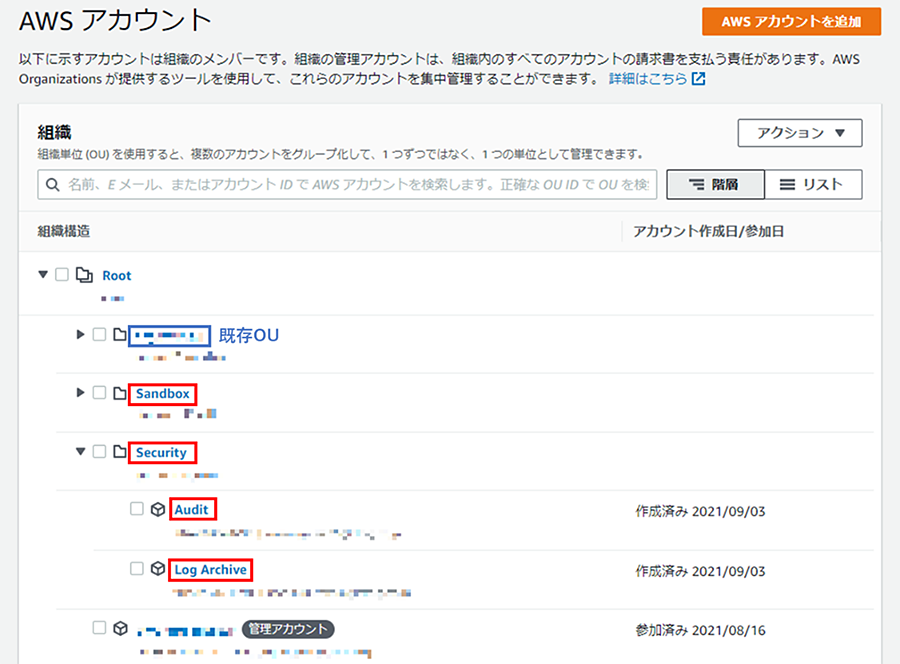
Task: Open the アクション dropdown menu
Action: pos(800,133)
